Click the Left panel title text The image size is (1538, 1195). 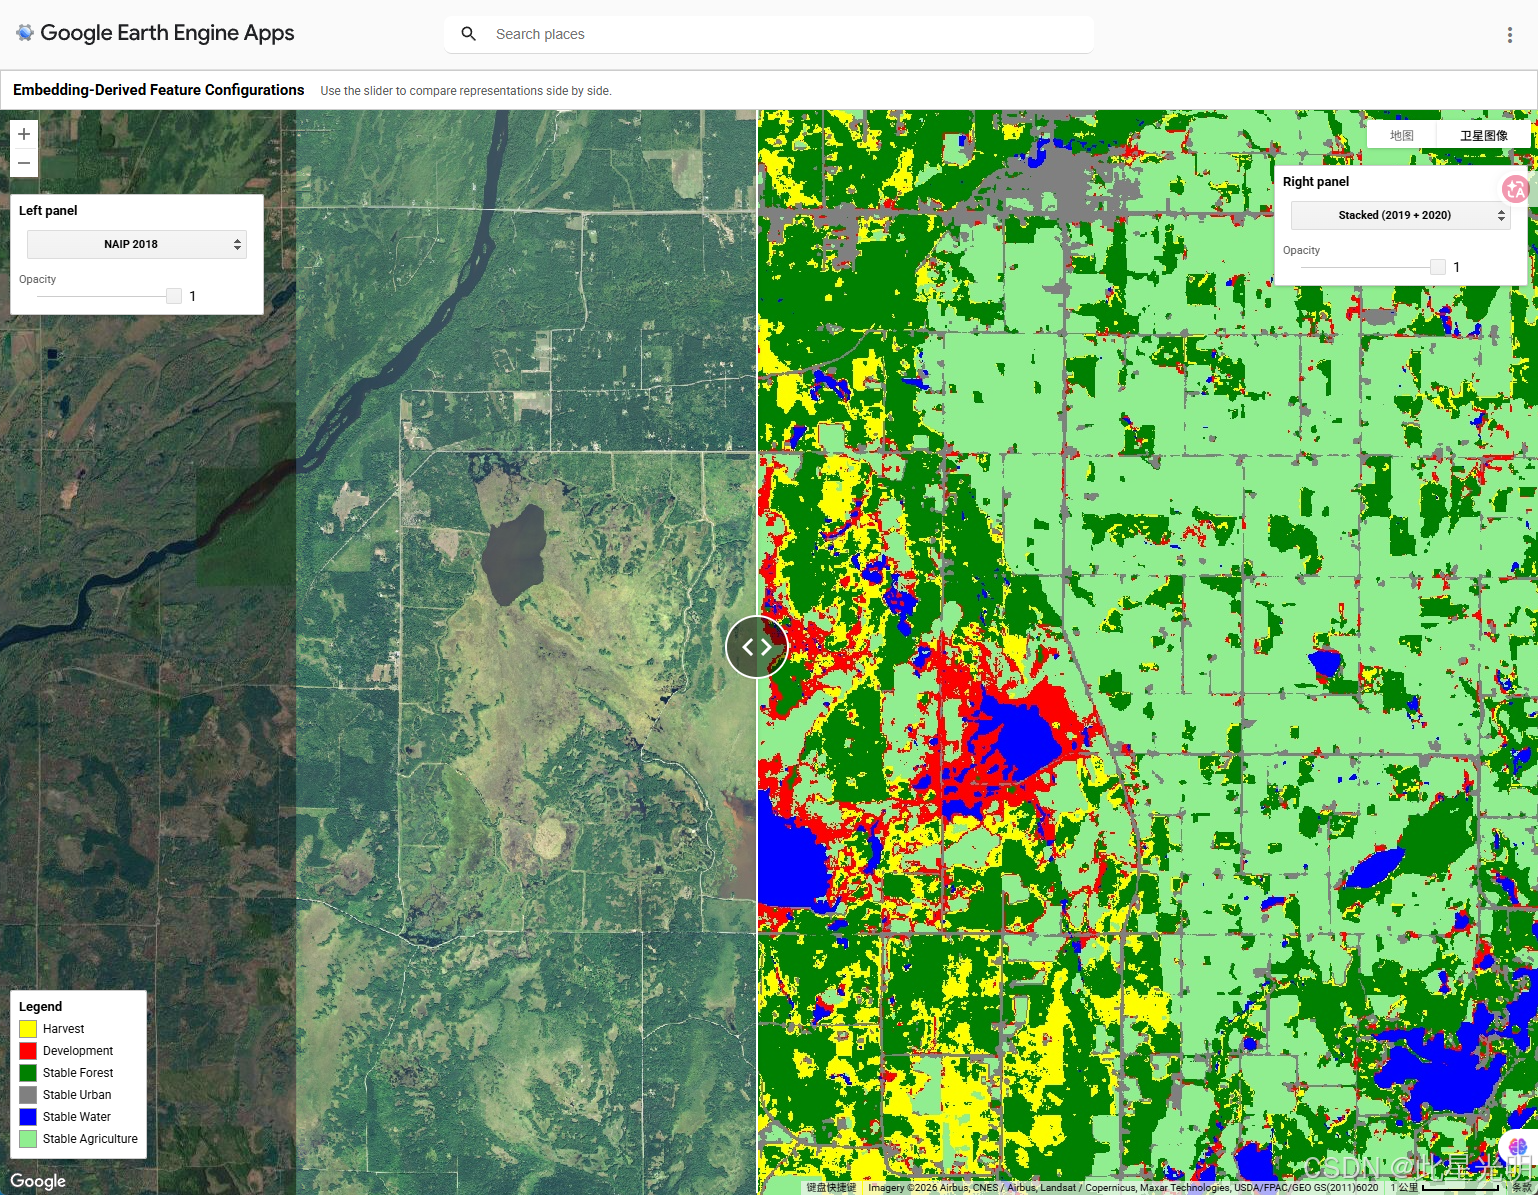click(x=48, y=211)
